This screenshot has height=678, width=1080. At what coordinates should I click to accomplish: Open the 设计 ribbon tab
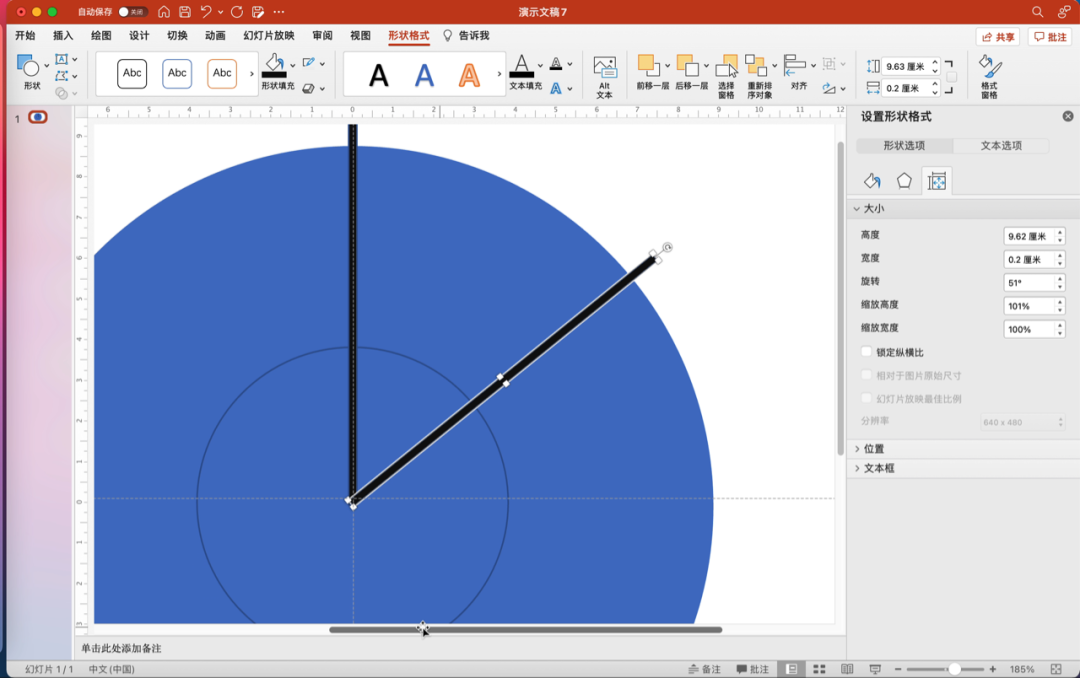point(139,35)
